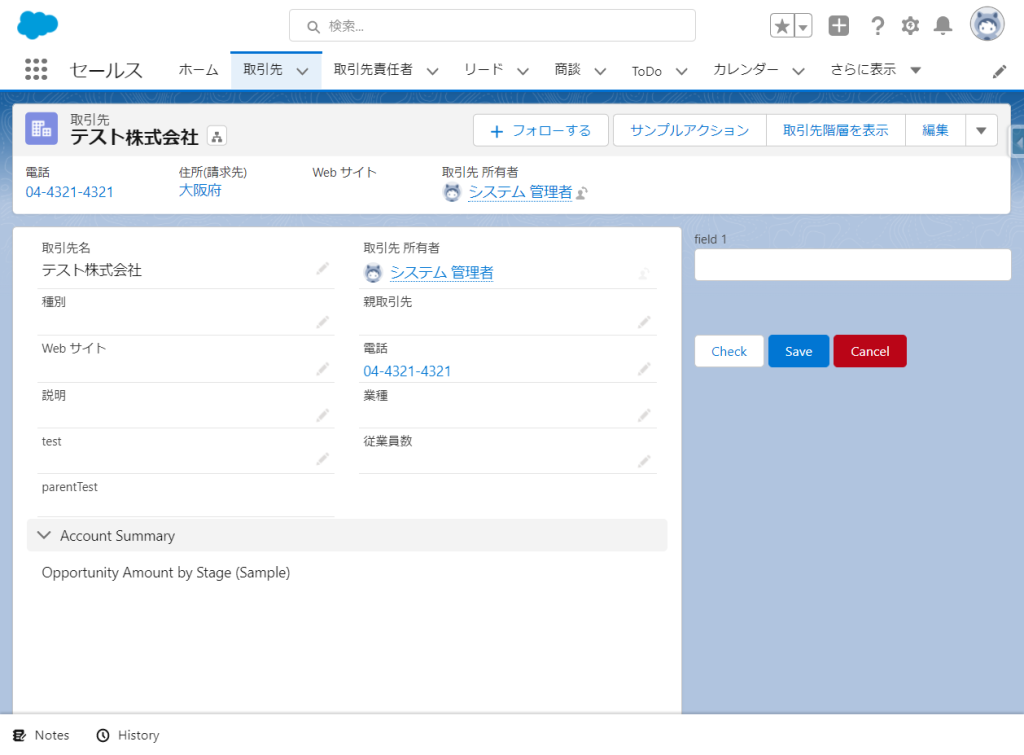Expand the 取引先 tab dropdown chevron

302,71
